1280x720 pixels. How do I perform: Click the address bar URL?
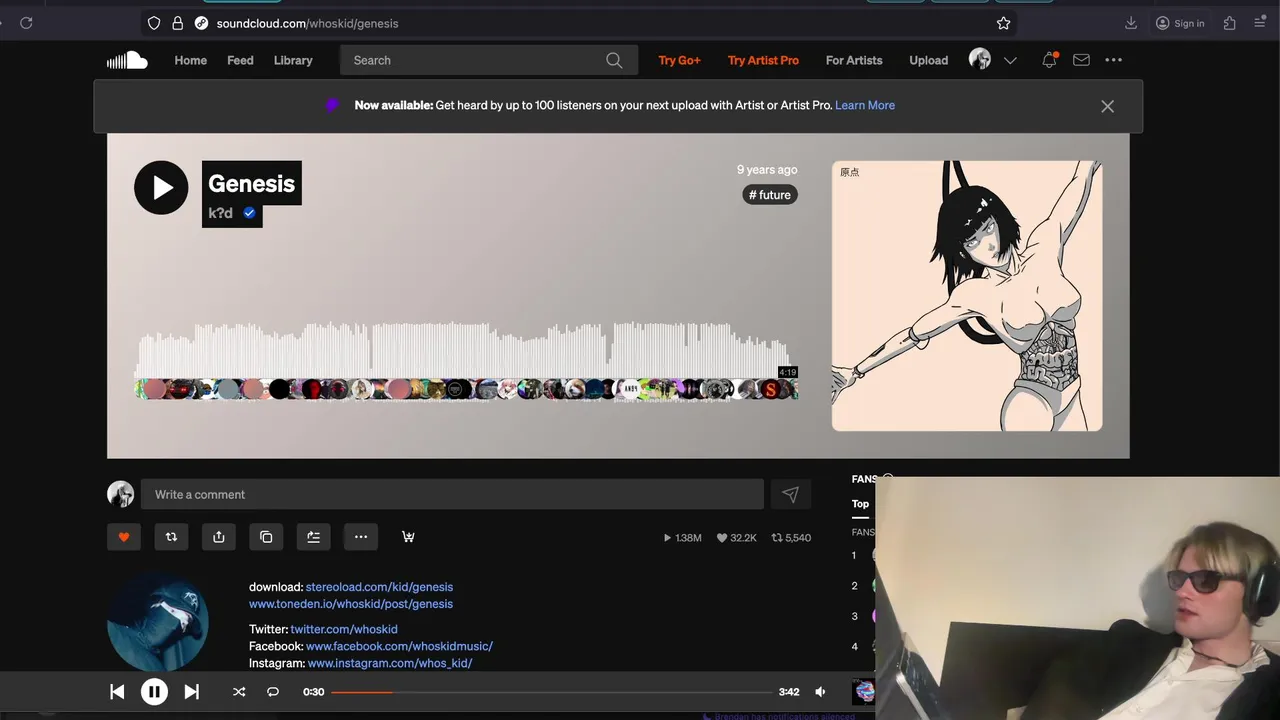click(x=307, y=23)
